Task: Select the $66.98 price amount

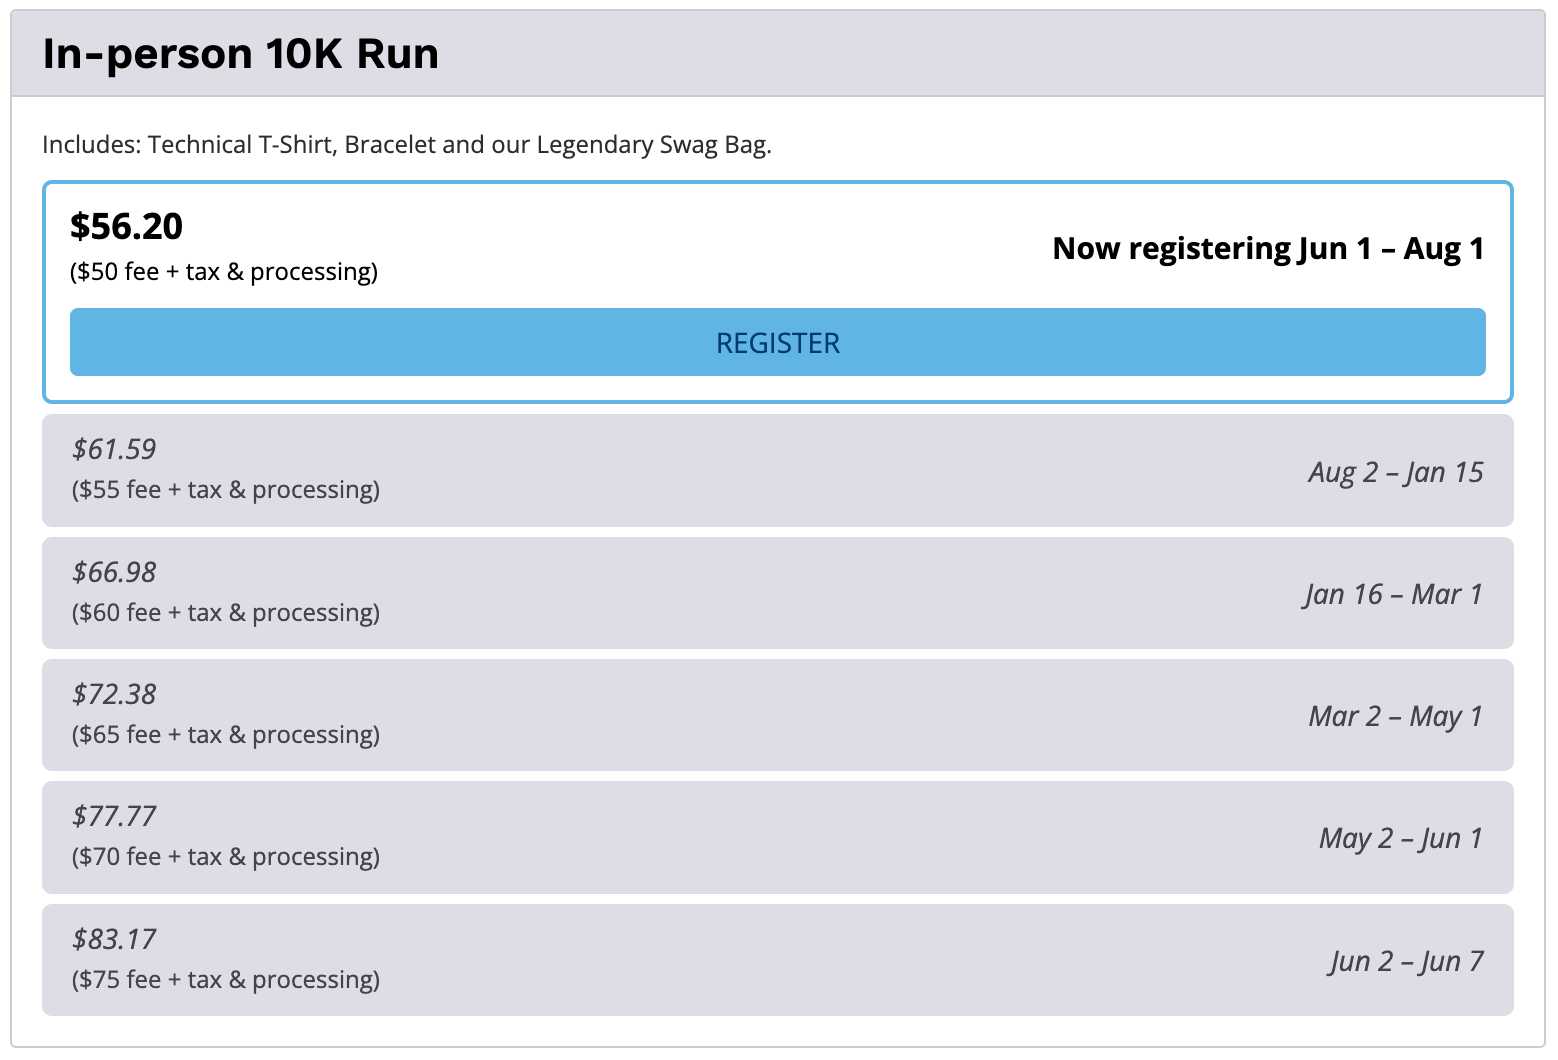Action: click(x=114, y=572)
